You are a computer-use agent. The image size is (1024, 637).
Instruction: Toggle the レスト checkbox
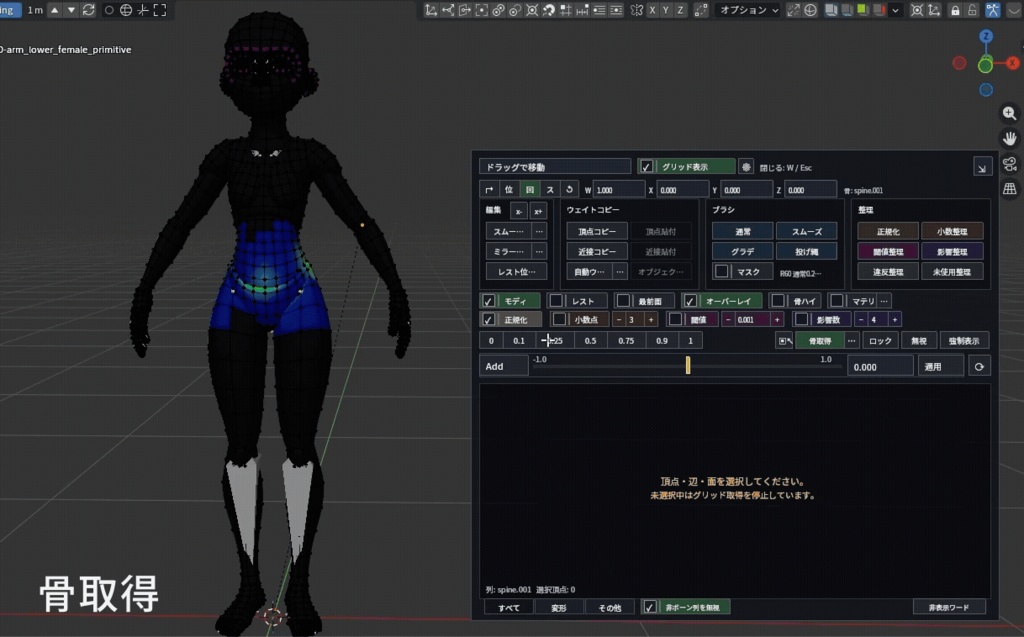coord(556,301)
